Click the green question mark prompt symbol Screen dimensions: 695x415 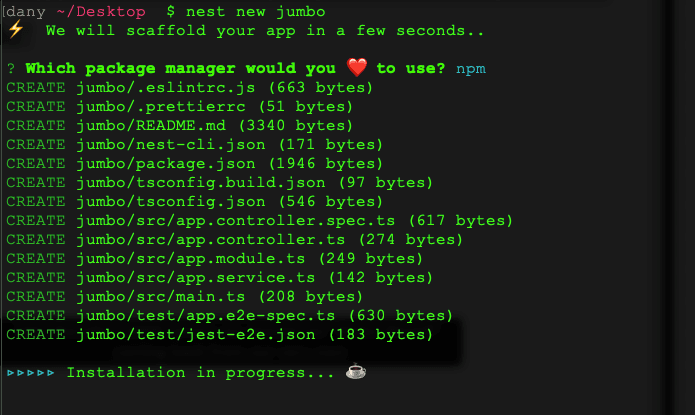[10, 69]
